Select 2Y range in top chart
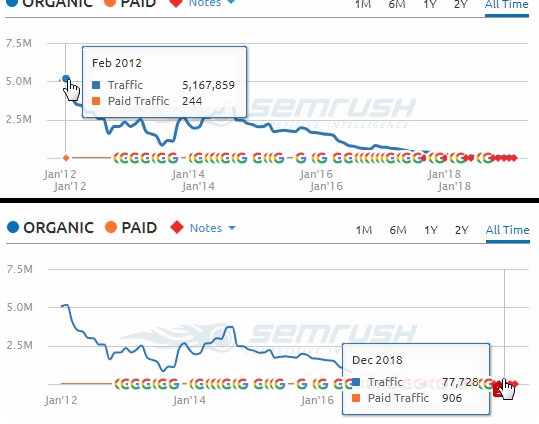The width and height of the screenshot is (539, 424). [461, 4]
